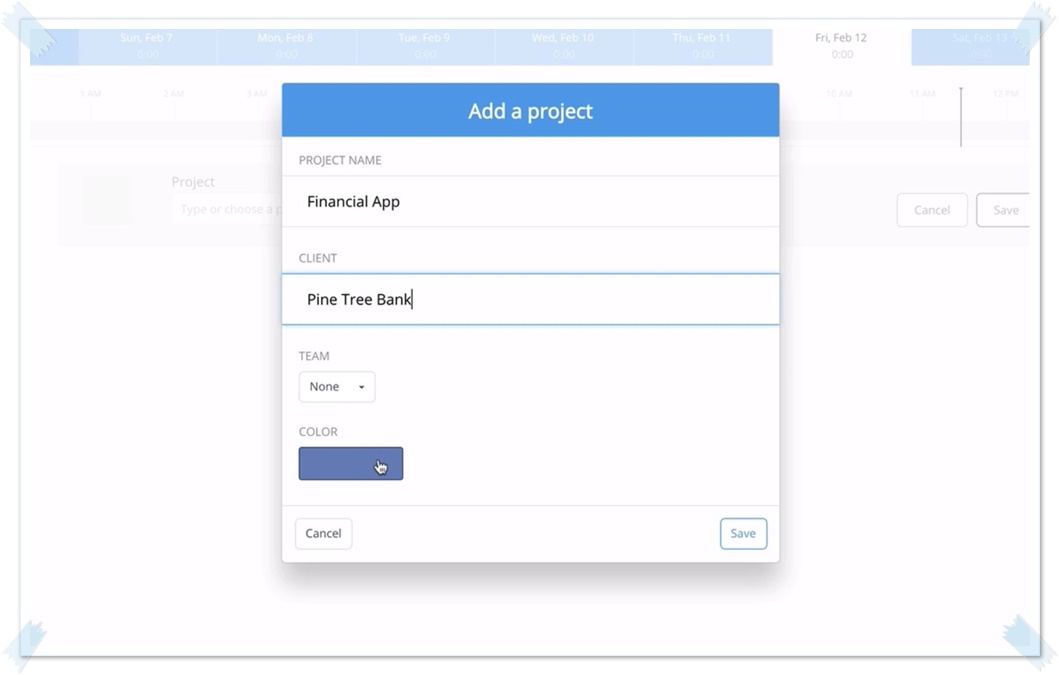
Task: Click the background time entry Cancel button
Action: [x=931, y=210]
